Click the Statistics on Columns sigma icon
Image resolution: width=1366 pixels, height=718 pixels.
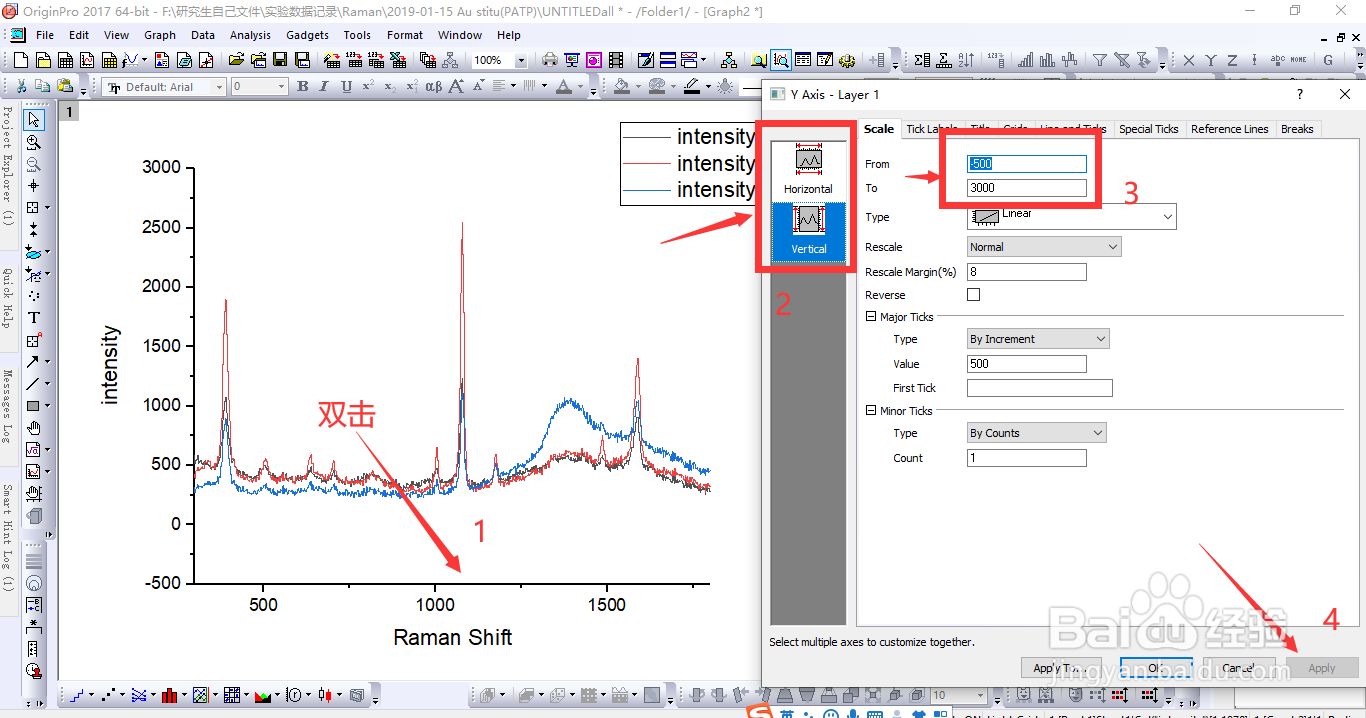[922, 60]
